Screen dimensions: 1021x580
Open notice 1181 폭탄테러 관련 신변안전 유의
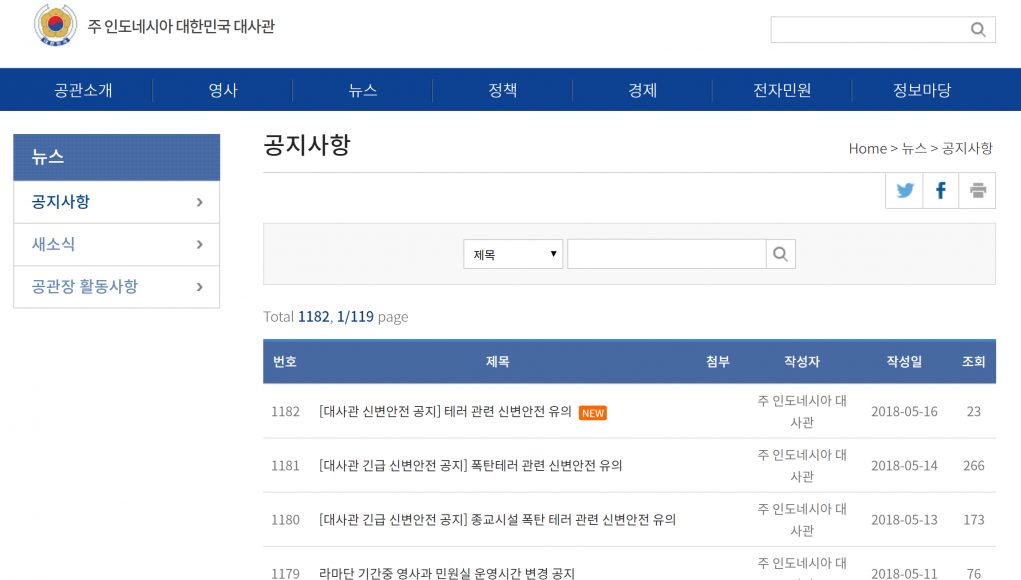pos(470,465)
